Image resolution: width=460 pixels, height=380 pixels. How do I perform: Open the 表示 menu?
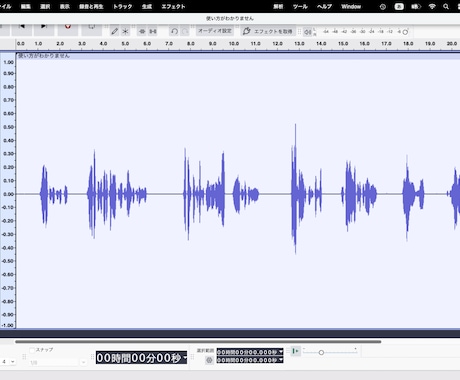[65, 6]
